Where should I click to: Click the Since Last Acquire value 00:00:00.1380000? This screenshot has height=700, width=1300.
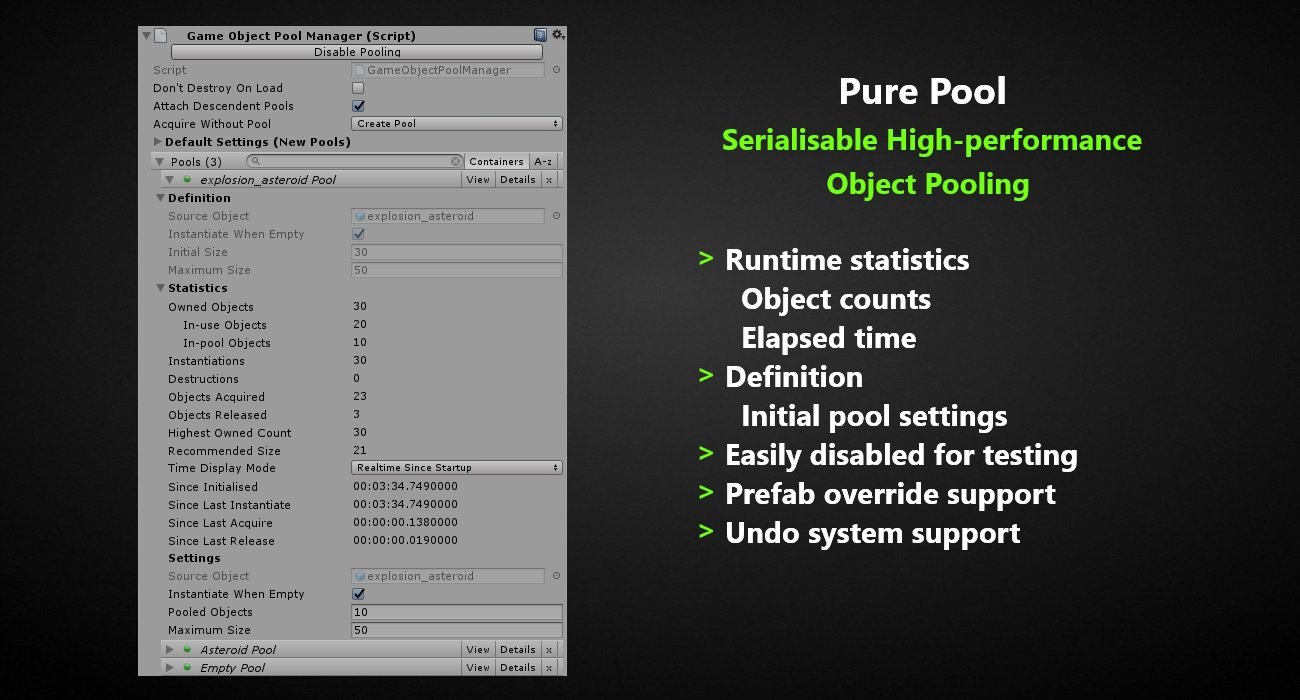pyautogui.click(x=405, y=523)
